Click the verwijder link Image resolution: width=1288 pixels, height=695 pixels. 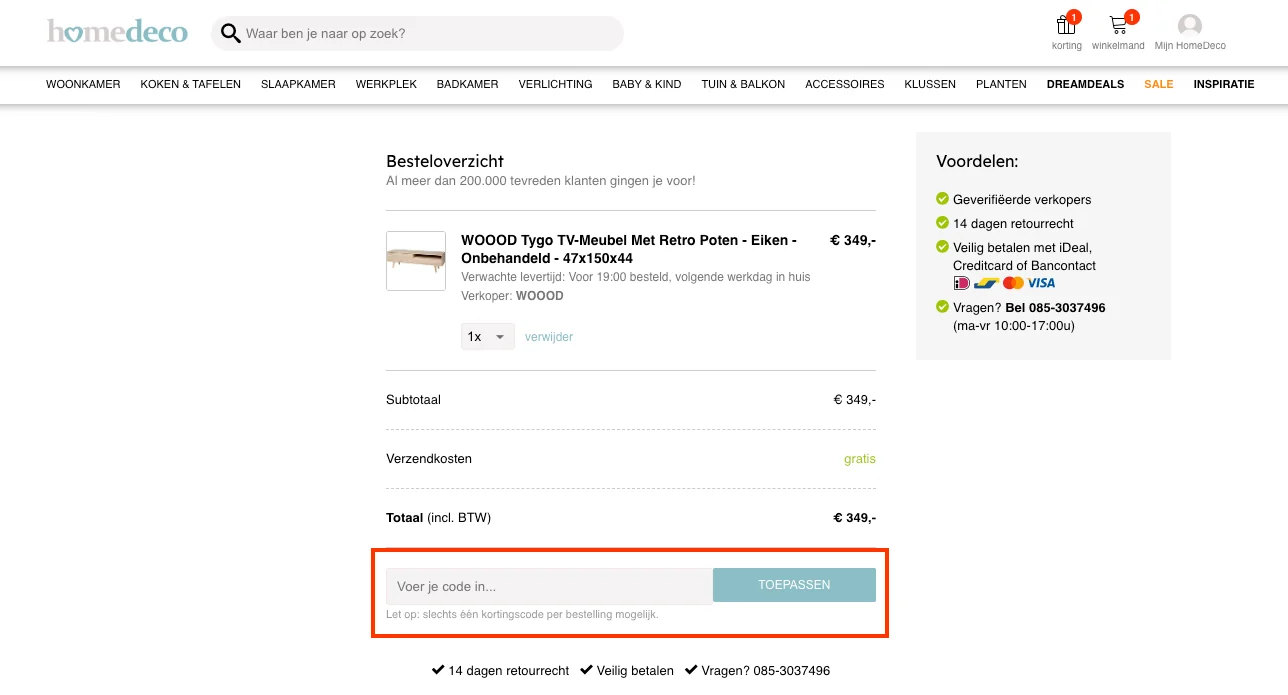coord(548,337)
